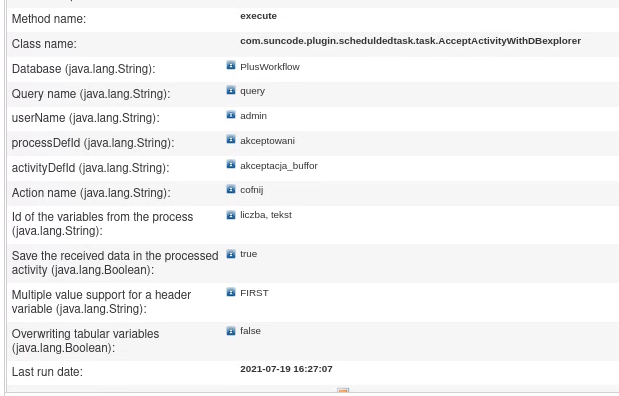Screen dimensions: 619x396
Task: Click the info icon next to cofnij action
Action: pos(231,190)
